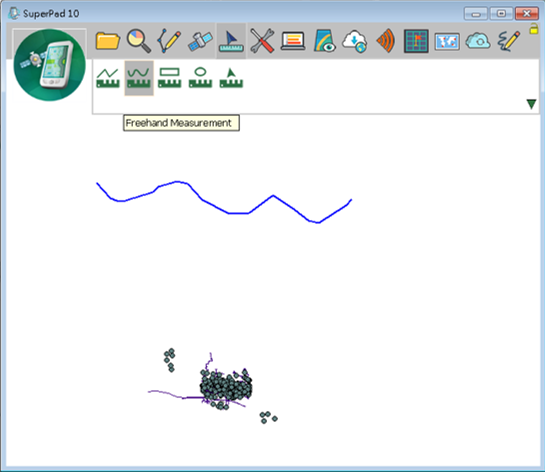Toggle the yellow padlock toolbar lock
The width and height of the screenshot is (545, 472).
[x=534, y=29]
